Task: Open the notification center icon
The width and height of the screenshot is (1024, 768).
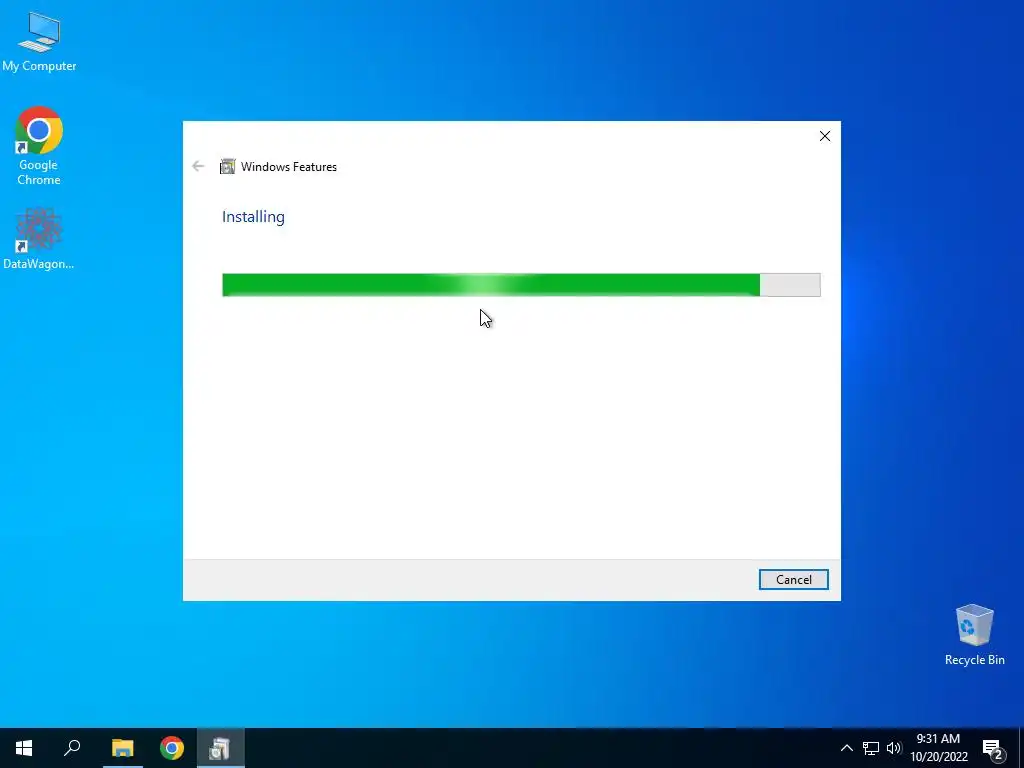Action: [x=993, y=749]
